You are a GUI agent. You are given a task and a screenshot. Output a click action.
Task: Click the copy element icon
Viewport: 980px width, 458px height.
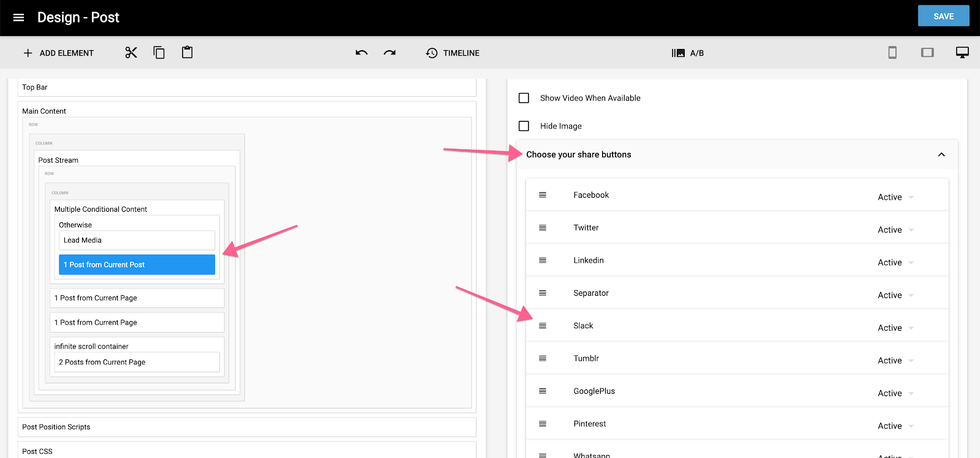(159, 53)
